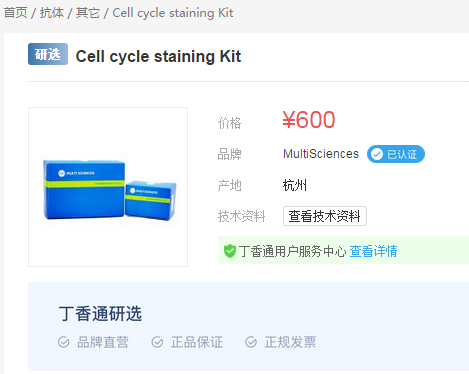469x374 pixels.
Task: Click the checkmark icon next to 正品保证
Action: pos(157,342)
